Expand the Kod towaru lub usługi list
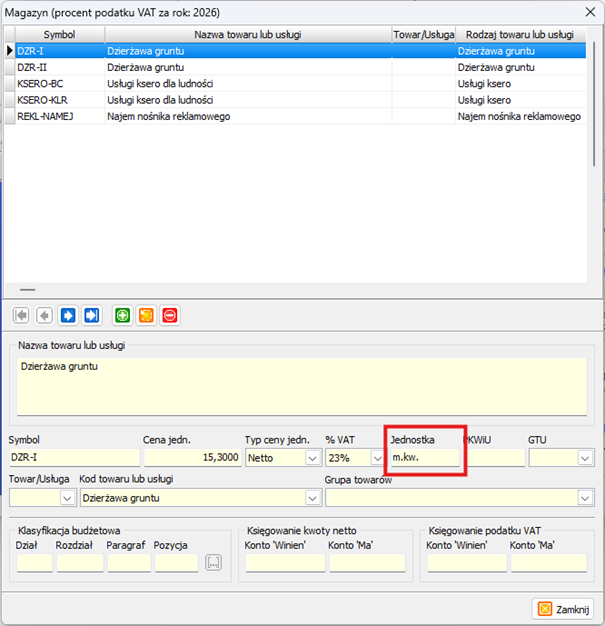The height and width of the screenshot is (626, 605). tap(311, 497)
